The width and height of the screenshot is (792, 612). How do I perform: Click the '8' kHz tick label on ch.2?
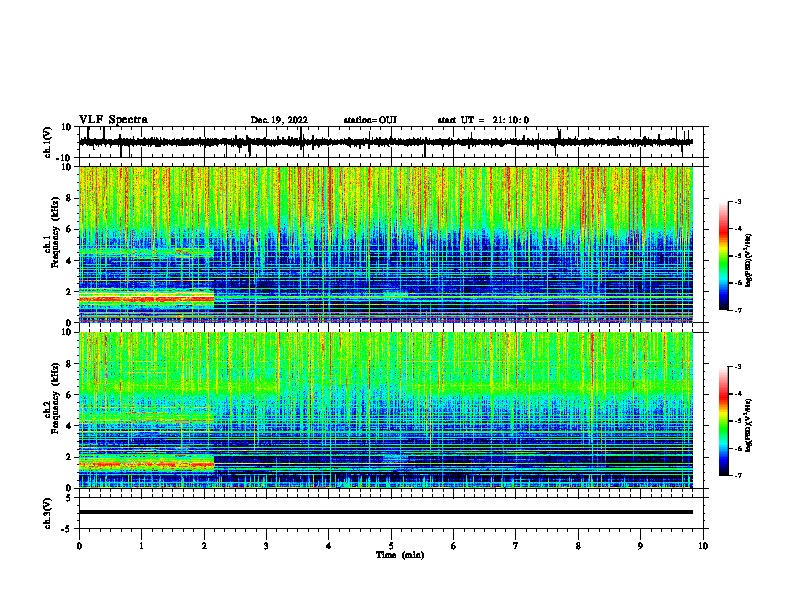coord(70,363)
